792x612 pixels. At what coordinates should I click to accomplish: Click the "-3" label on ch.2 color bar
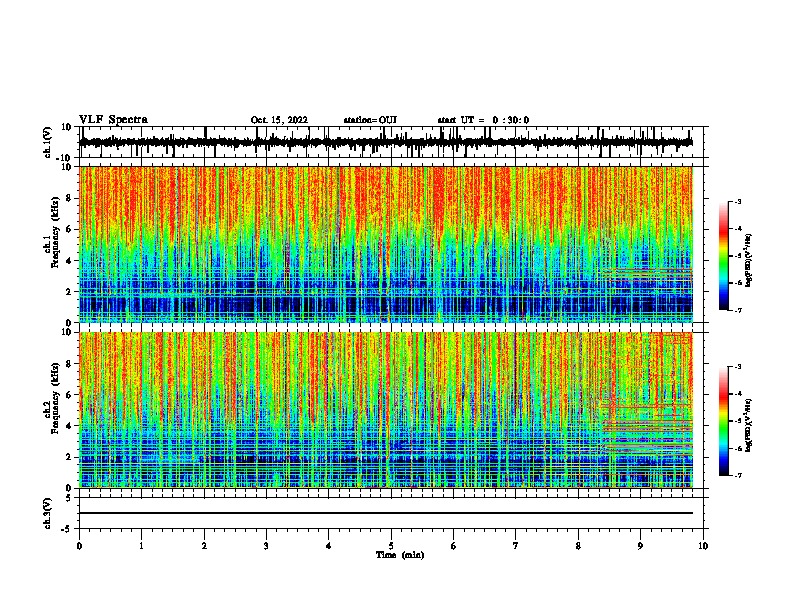(x=737, y=367)
